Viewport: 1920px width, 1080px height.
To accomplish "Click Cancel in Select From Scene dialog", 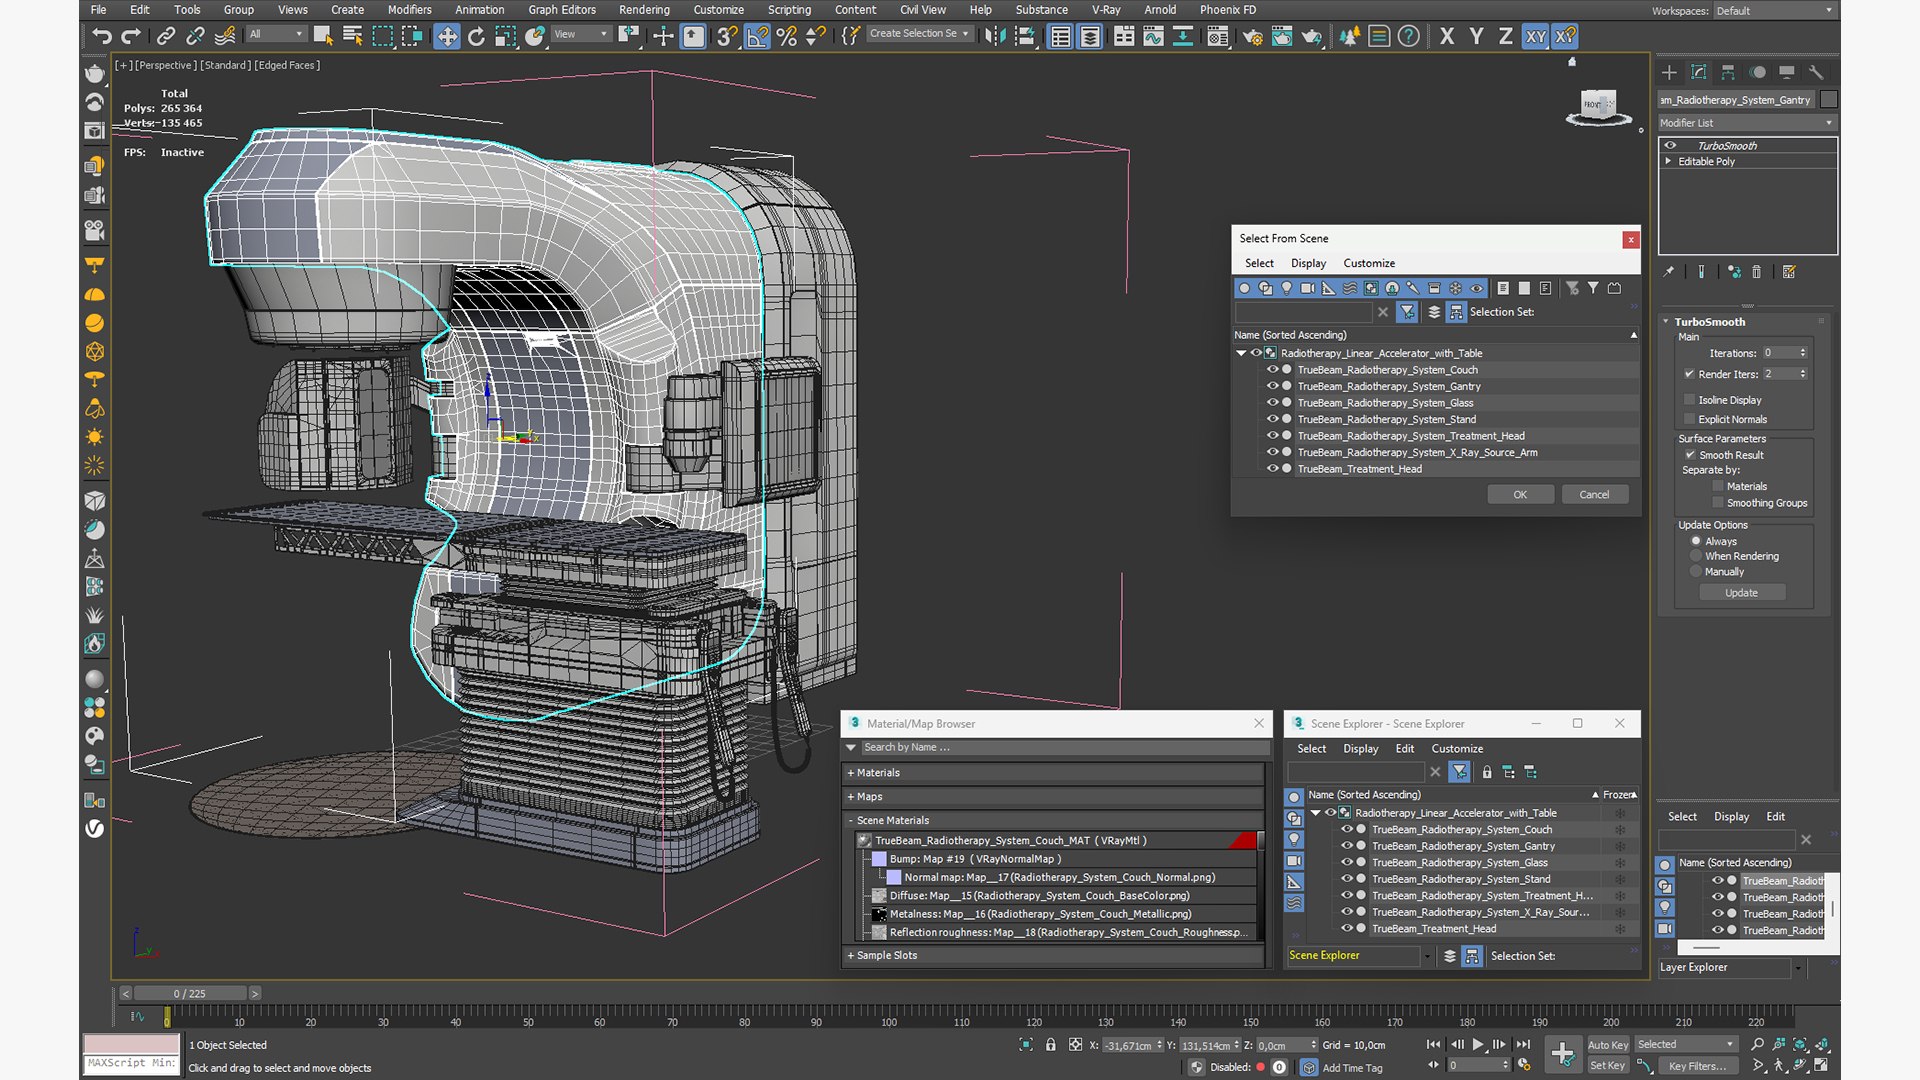I will coord(1594,495).
